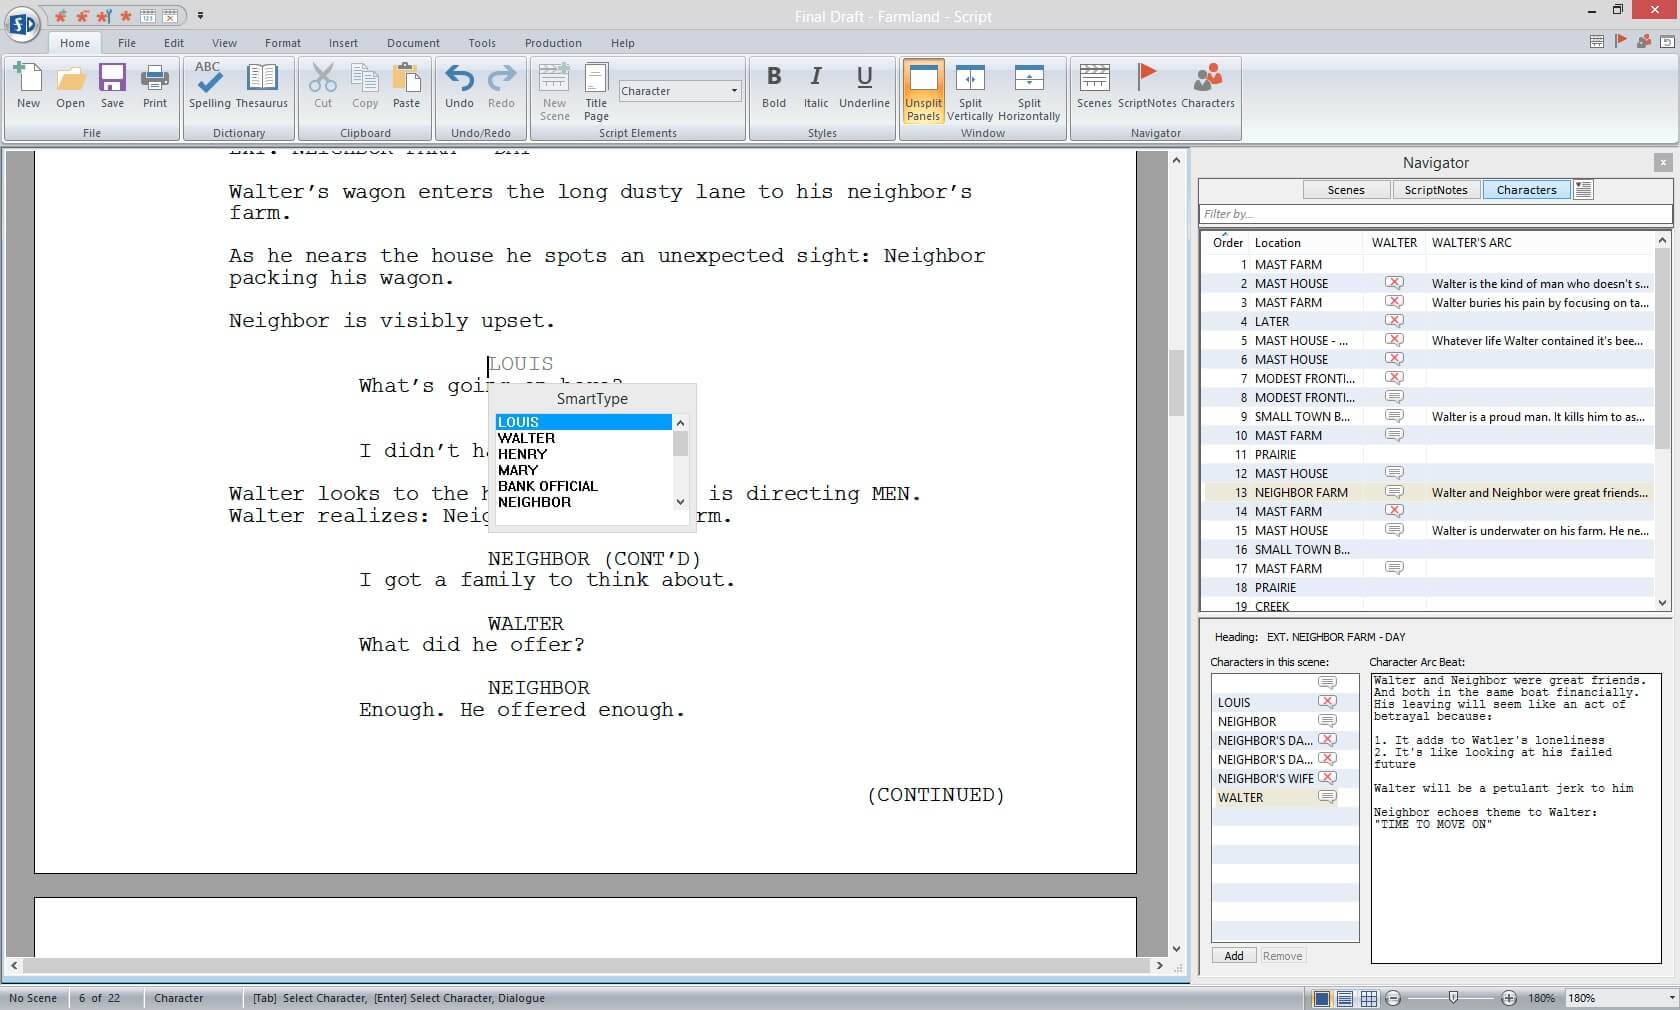Switch to the Production ribbon tab

click(x=553, y=43)
